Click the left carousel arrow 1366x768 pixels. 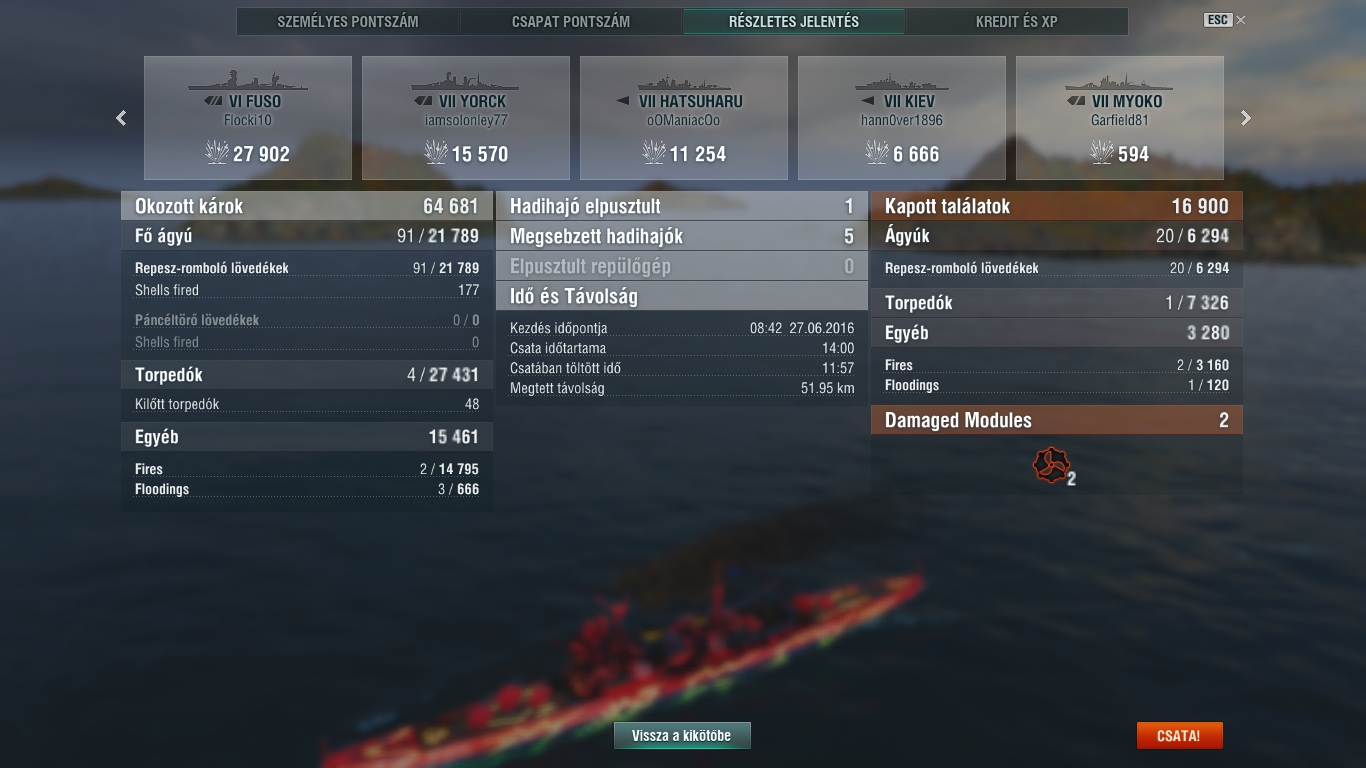pyautogui.click(x=121, y=118)
